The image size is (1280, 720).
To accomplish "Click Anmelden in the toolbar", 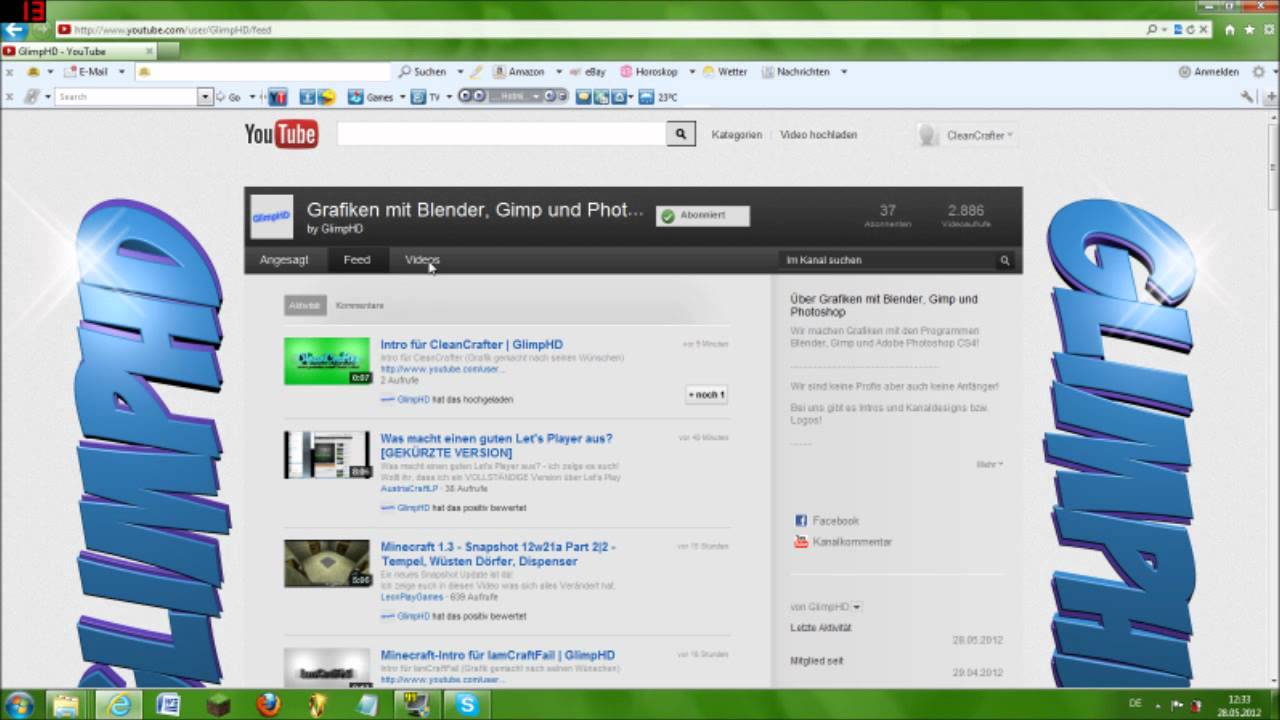I will click(x=1210, y=72).
